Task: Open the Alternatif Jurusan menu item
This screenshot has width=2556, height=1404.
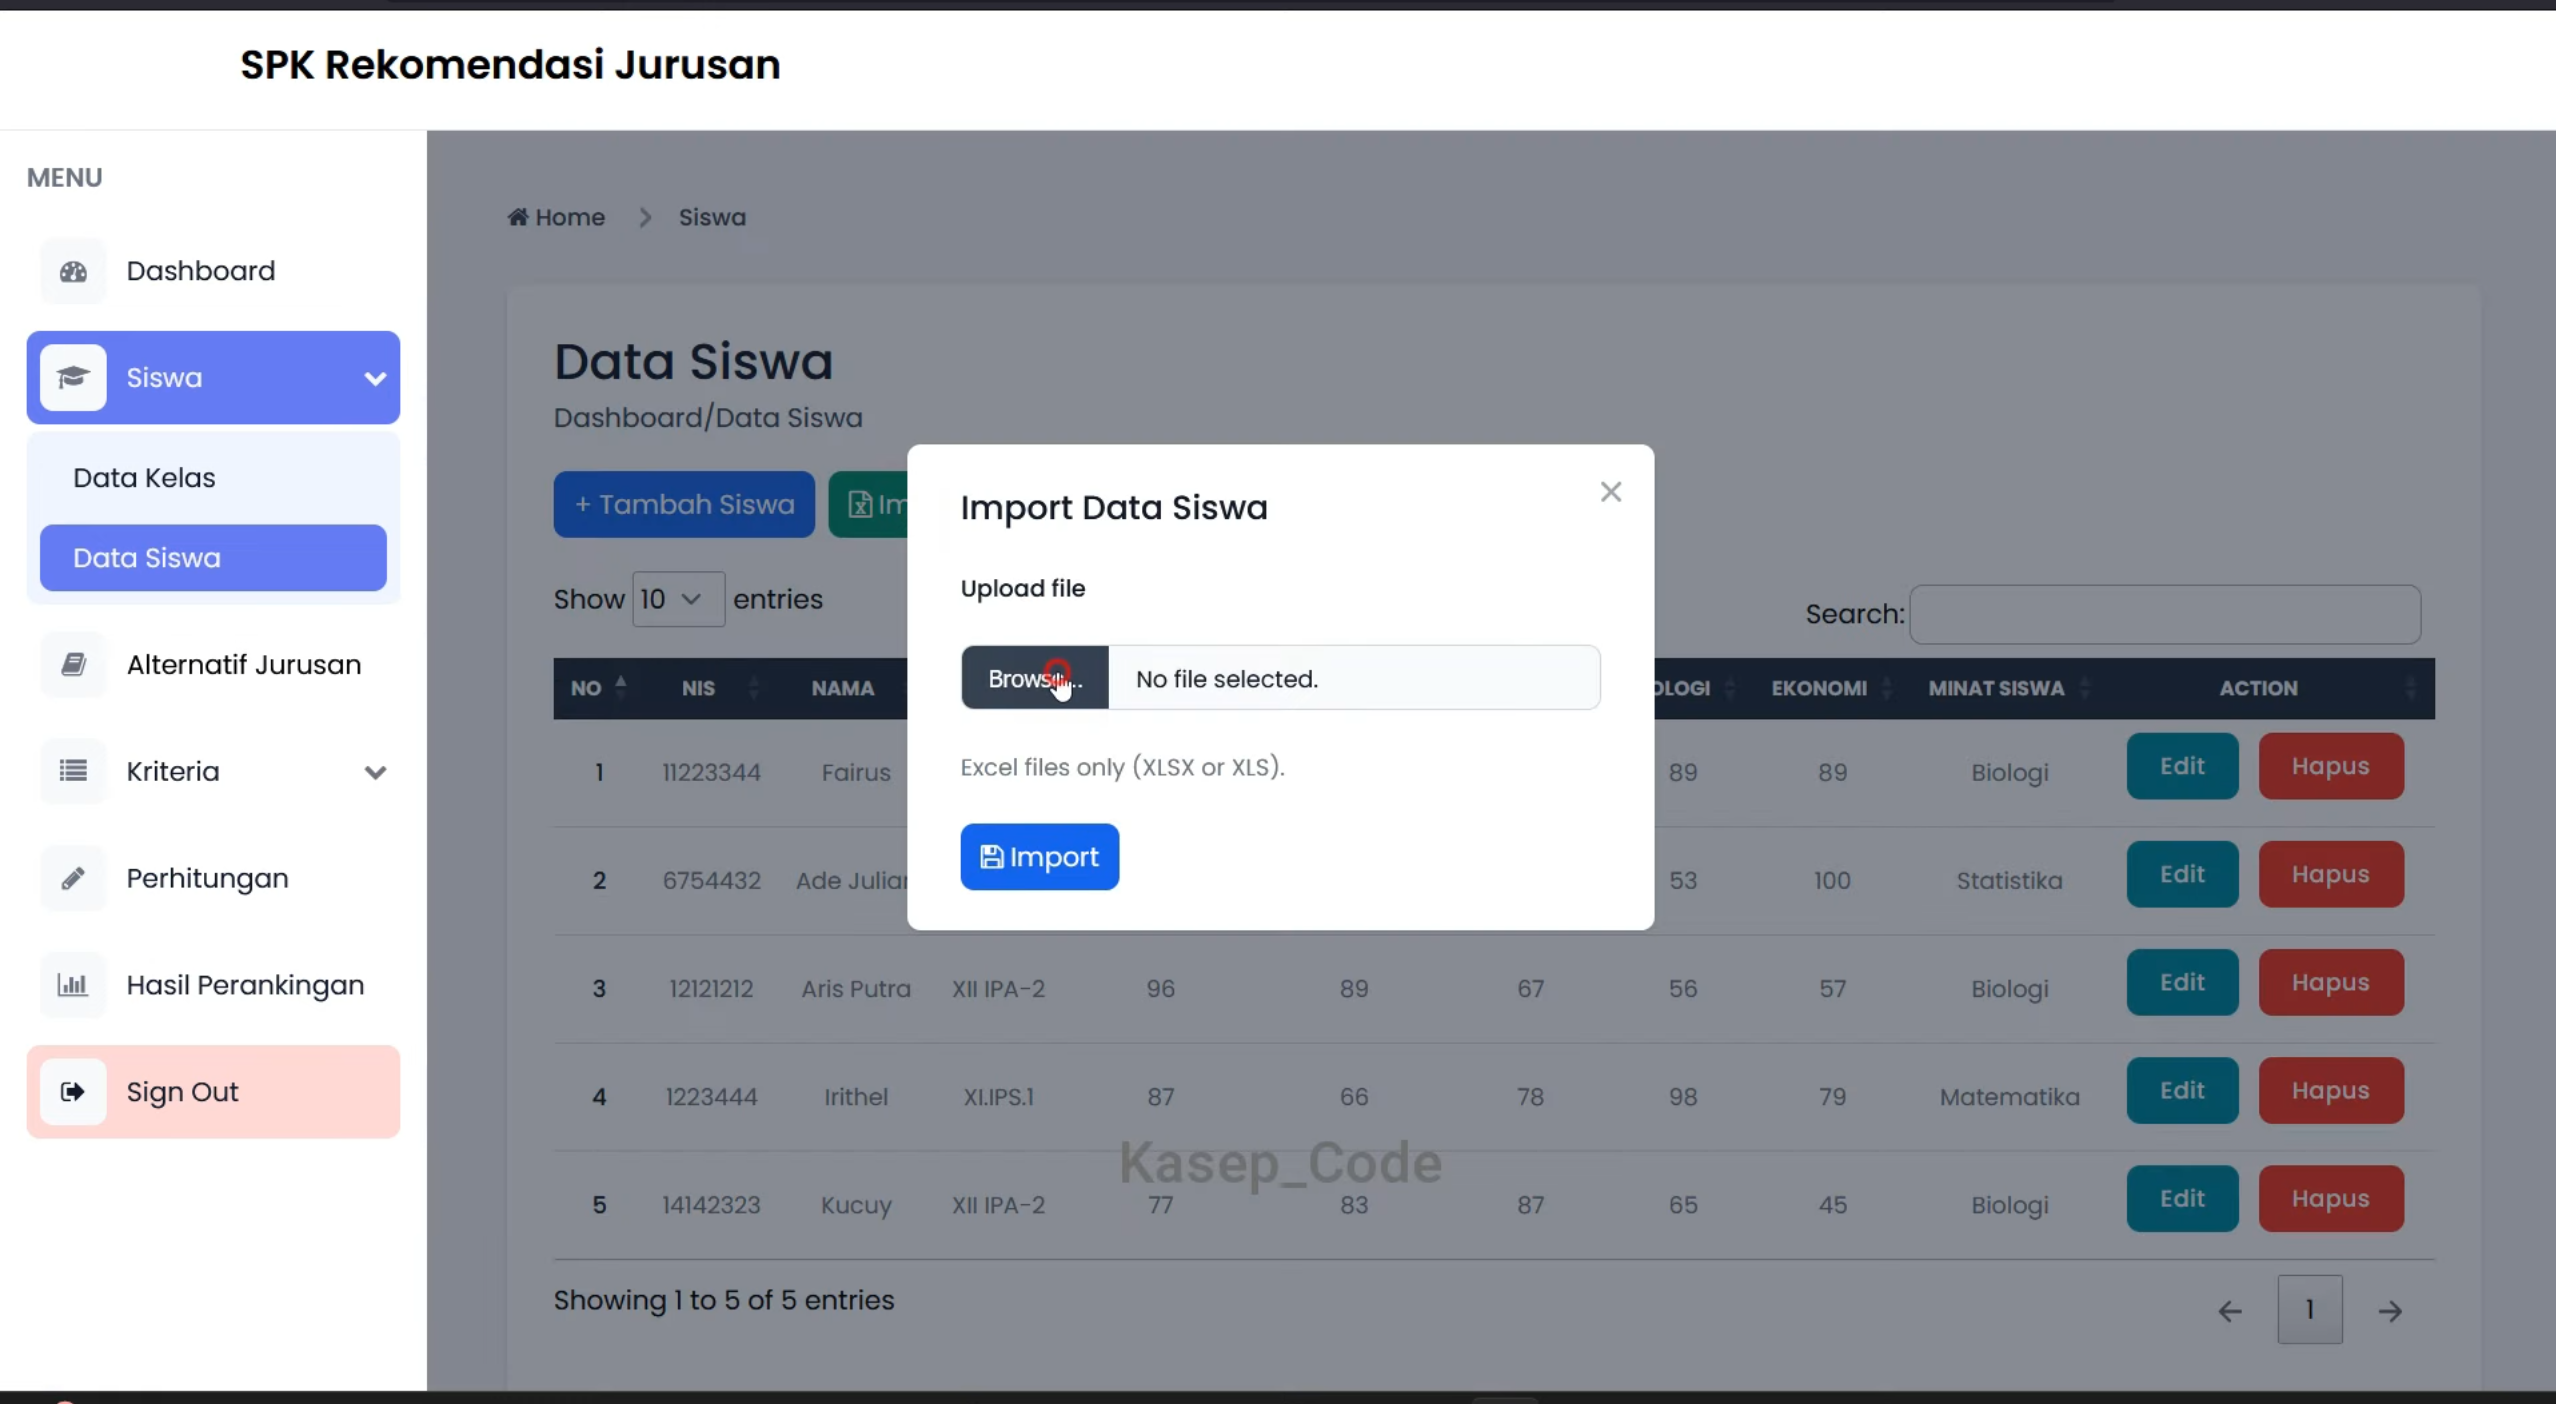Action: [213, 665]
